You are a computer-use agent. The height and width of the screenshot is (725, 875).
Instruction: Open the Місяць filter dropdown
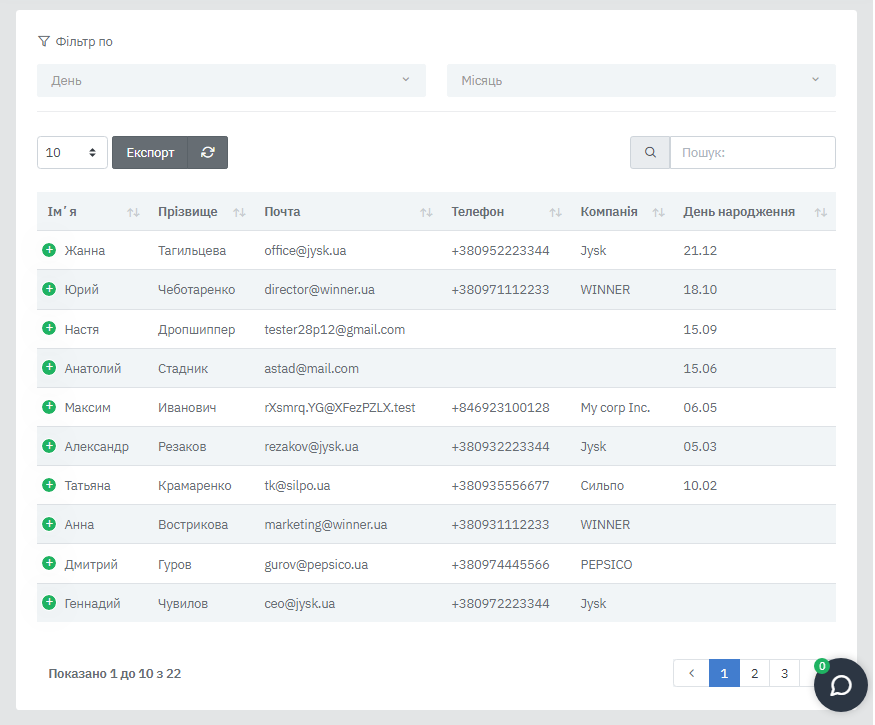640,80
